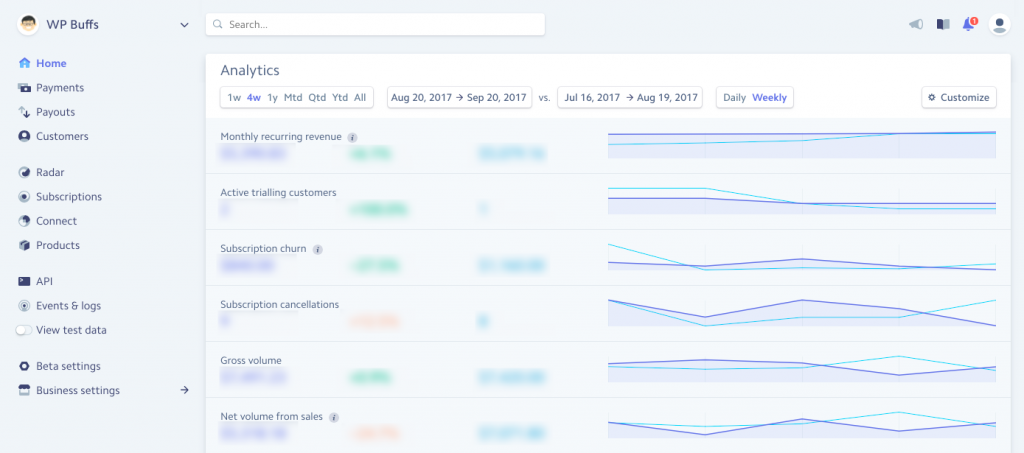Image resolution: width=1024 pixels, height=453 pixels.
Task: Click the Customize button
Action: pyautogui.click(x=958, y=98)
